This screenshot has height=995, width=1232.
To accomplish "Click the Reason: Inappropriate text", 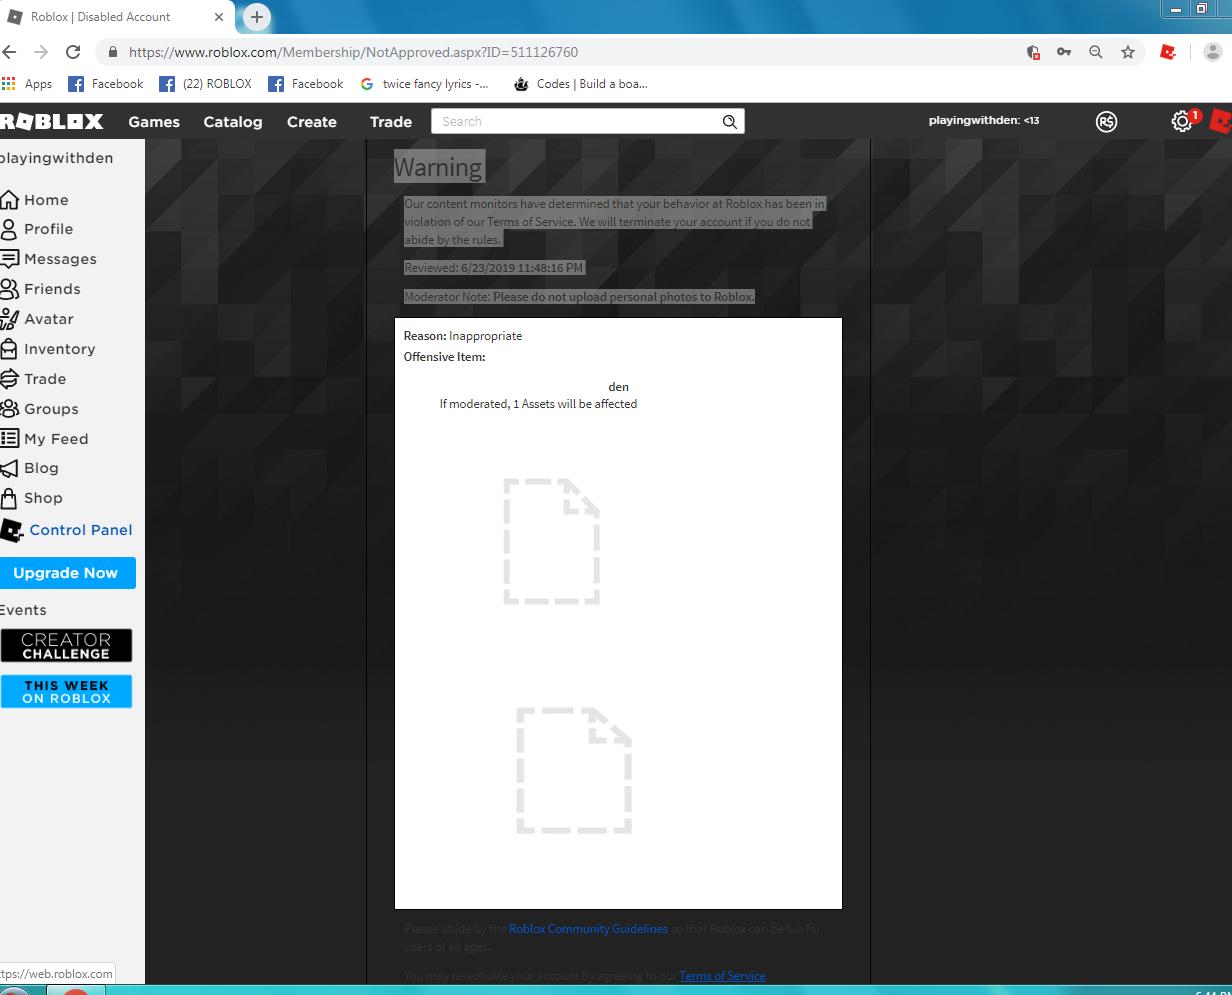I will pyautogui.click(x=463, y=336).
